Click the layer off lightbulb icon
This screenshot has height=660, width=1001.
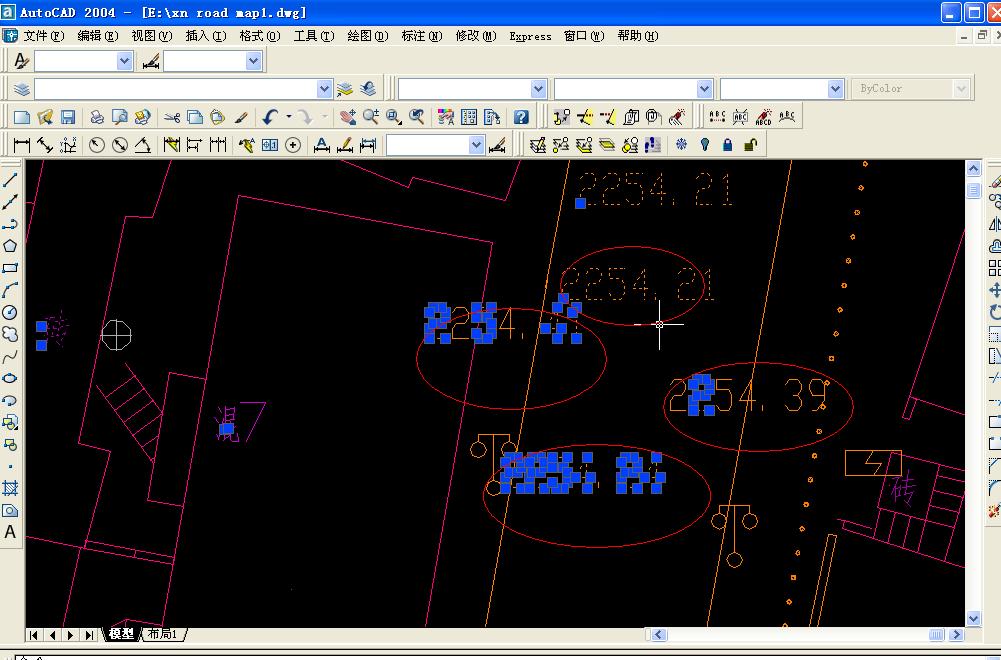click(704, 145)
